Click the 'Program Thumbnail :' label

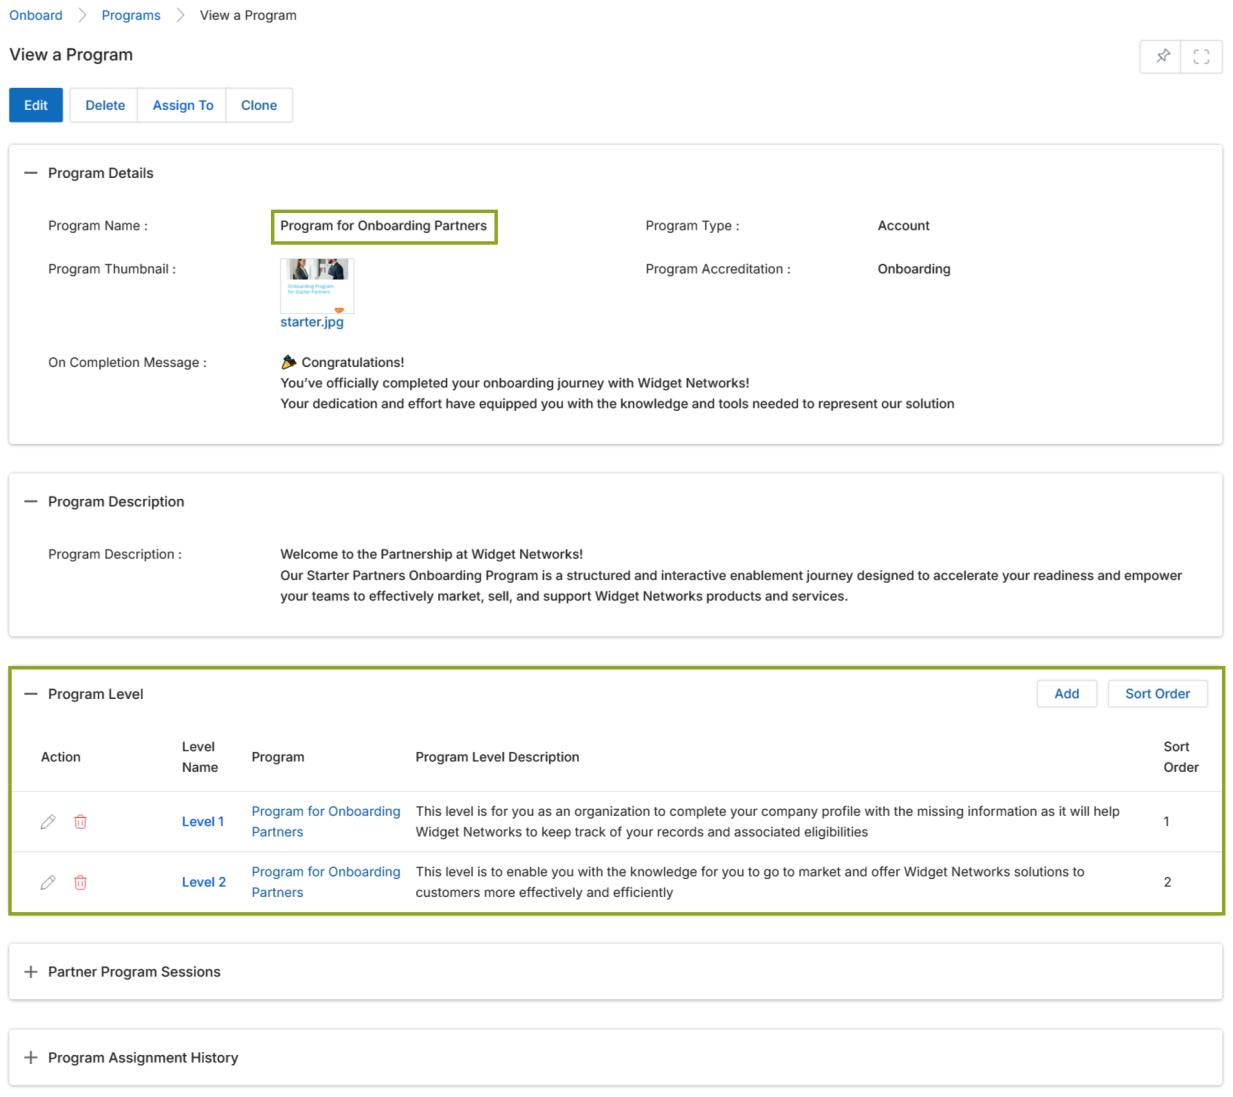(x=112, y=269)
